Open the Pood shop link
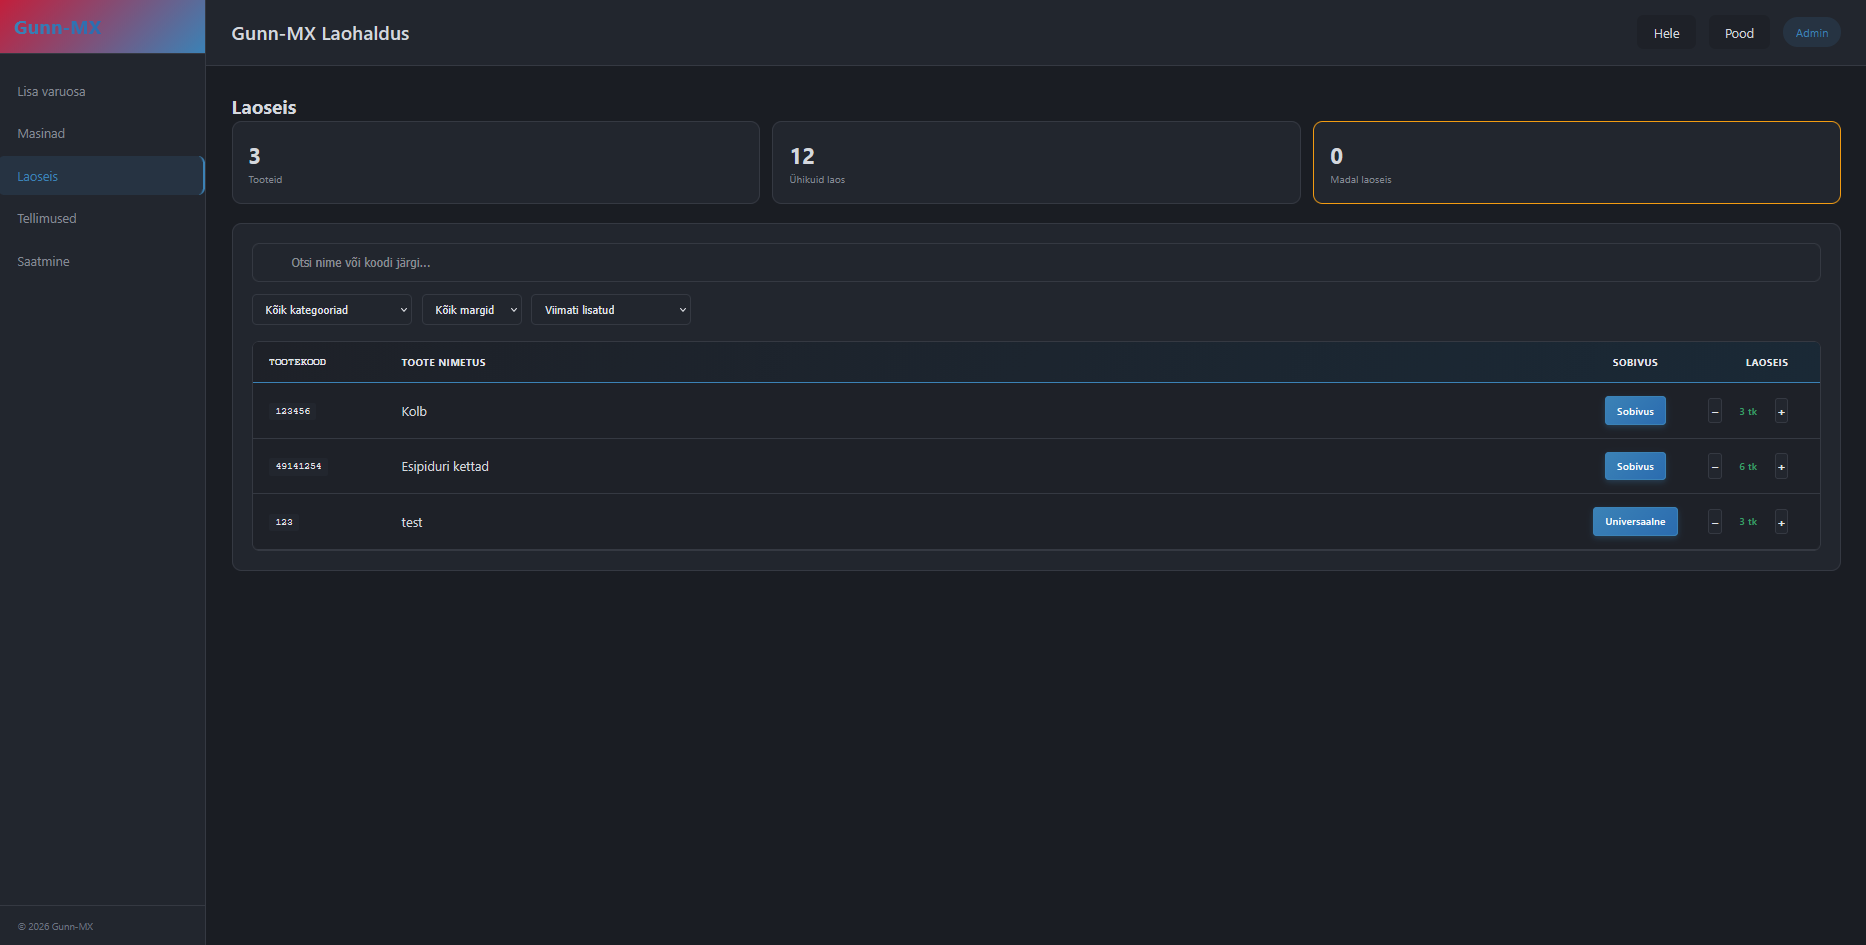The width and height of the screenshot is (1866, 945). click(1739, 33)
